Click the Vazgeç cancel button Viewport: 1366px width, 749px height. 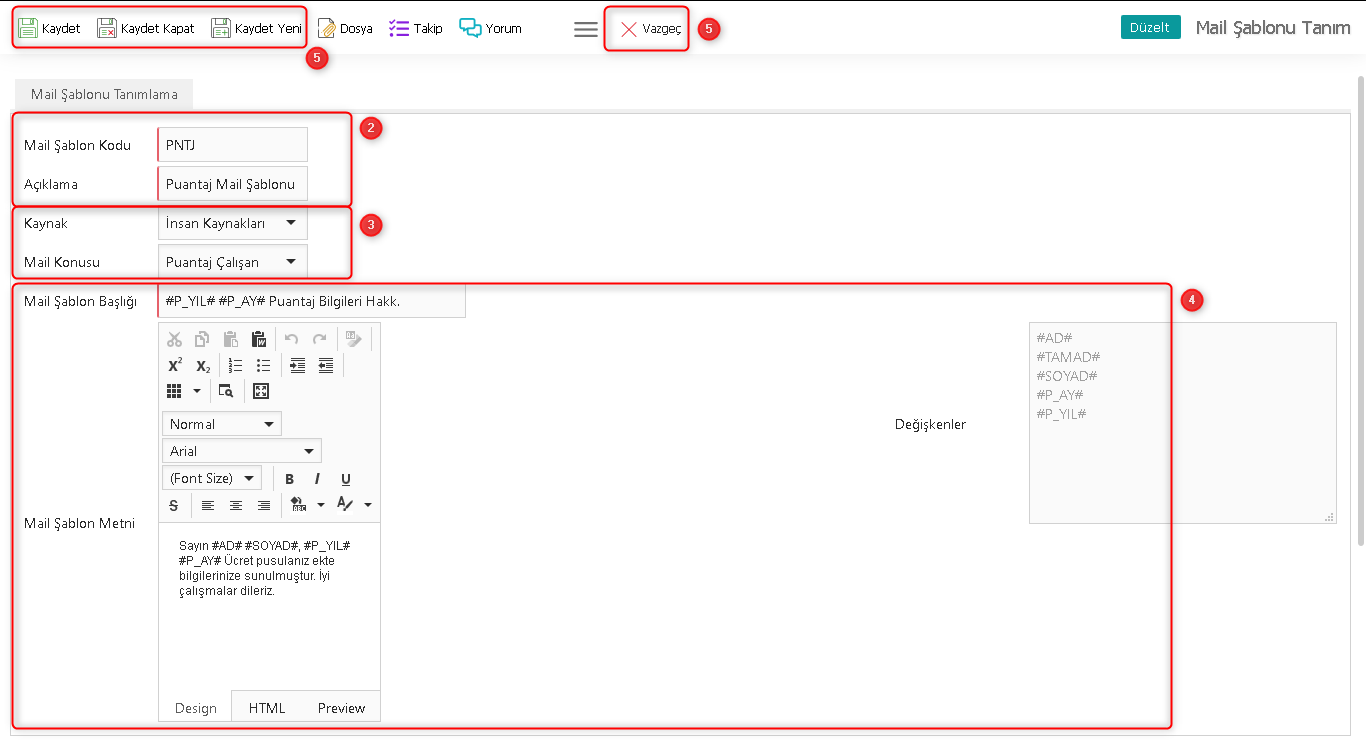[x=648, y=29]
